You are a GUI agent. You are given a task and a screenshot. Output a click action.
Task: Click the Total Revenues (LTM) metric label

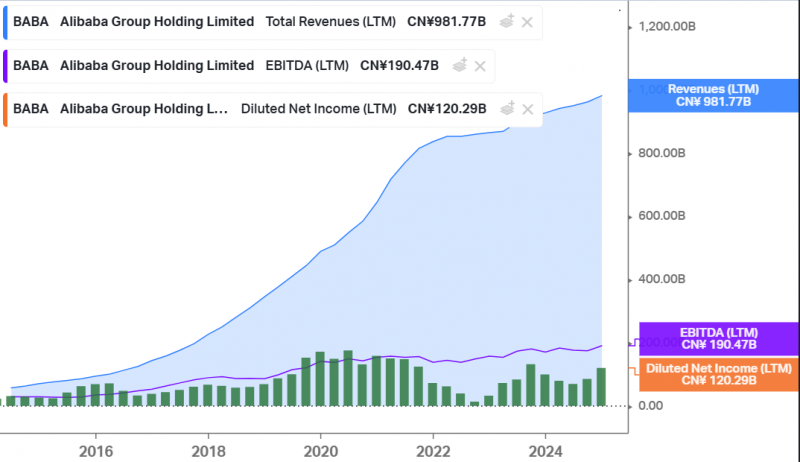click(331, 22)
